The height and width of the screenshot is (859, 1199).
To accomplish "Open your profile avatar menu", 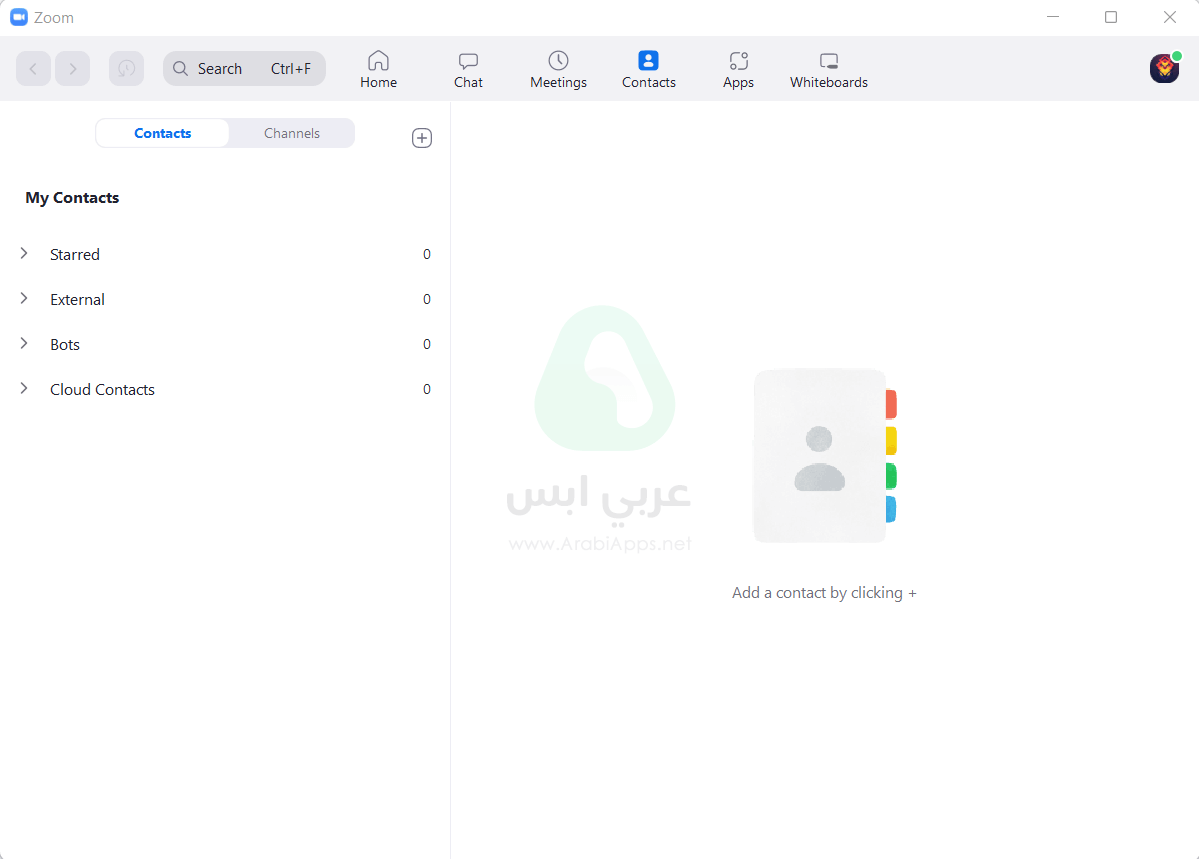I will pyautogui.click(x=1163, y=68).
